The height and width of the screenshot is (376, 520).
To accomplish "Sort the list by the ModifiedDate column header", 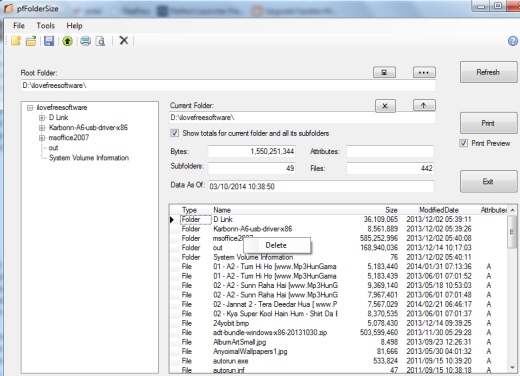I will pyautogui.click(x=439, y=210).
